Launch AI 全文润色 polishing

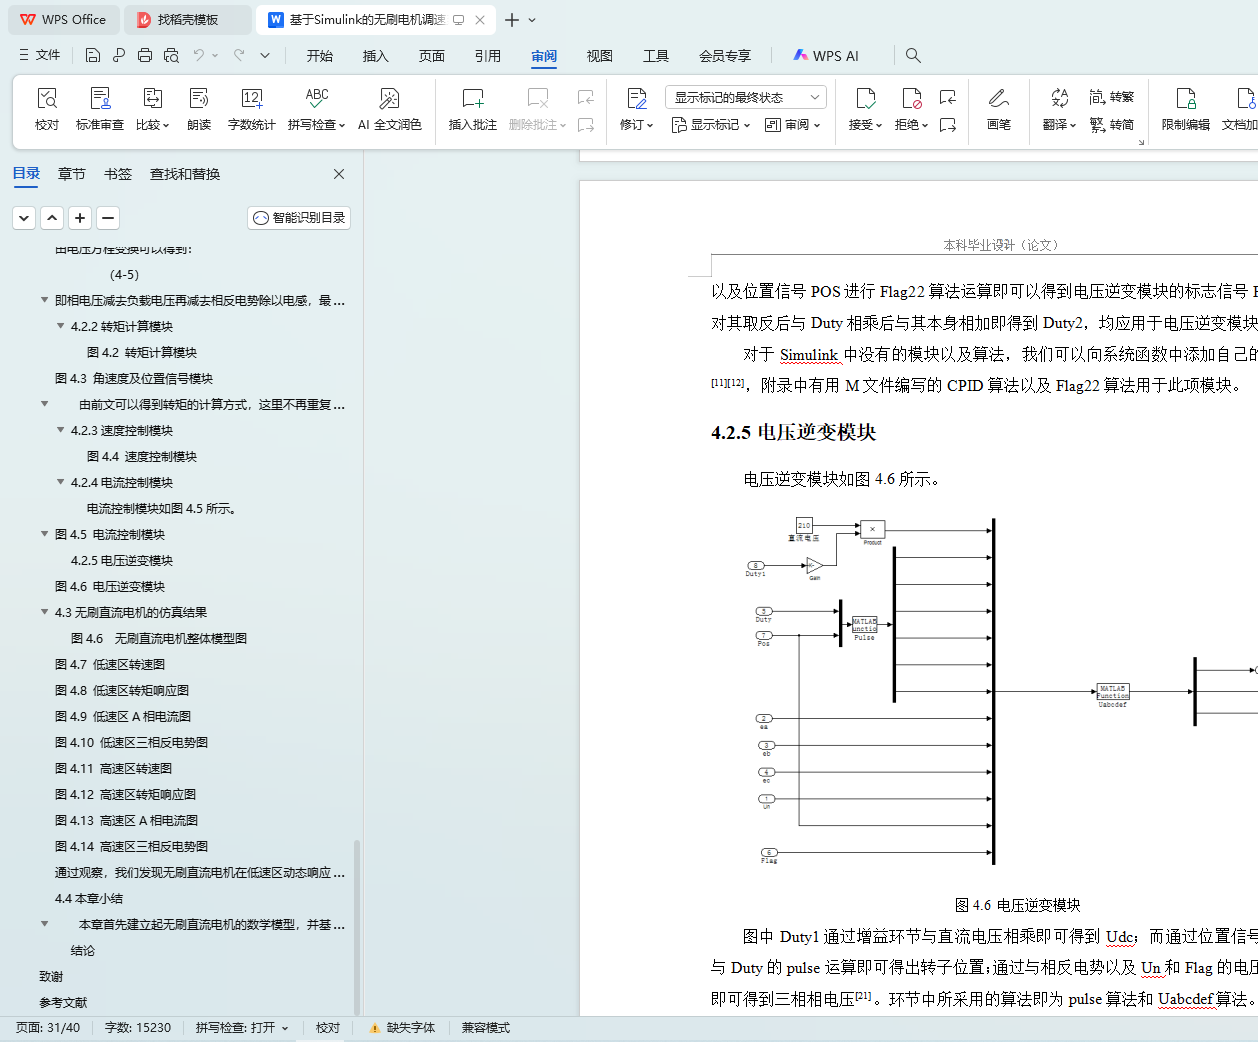[x=389, y=109]
